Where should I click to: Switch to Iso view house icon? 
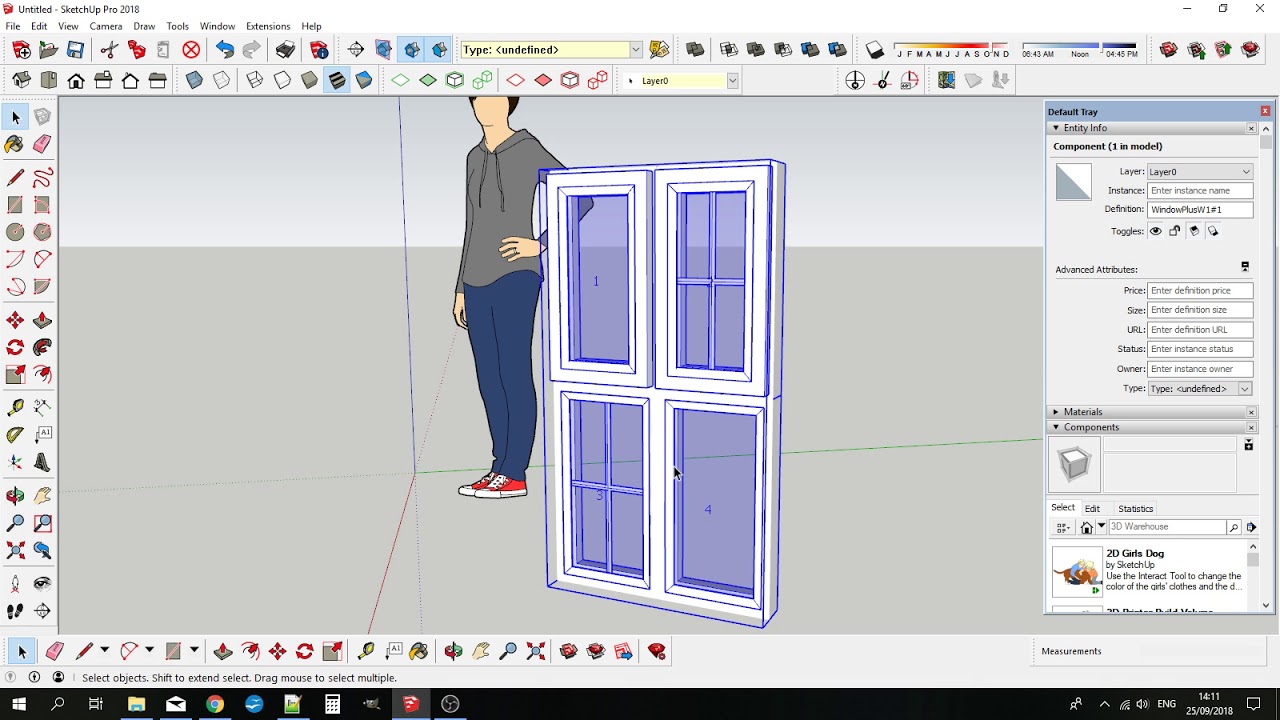(x=21, y=80)
